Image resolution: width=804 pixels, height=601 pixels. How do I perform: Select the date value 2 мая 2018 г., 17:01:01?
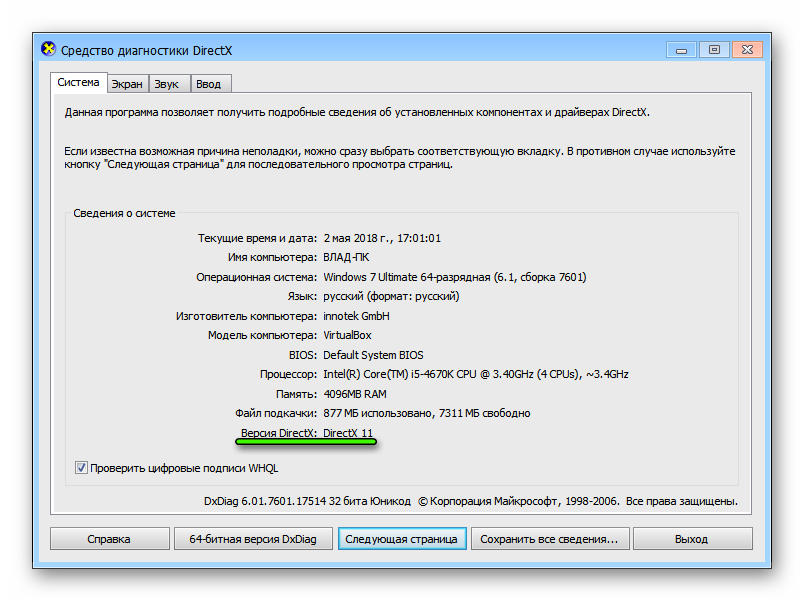point(382,238)
